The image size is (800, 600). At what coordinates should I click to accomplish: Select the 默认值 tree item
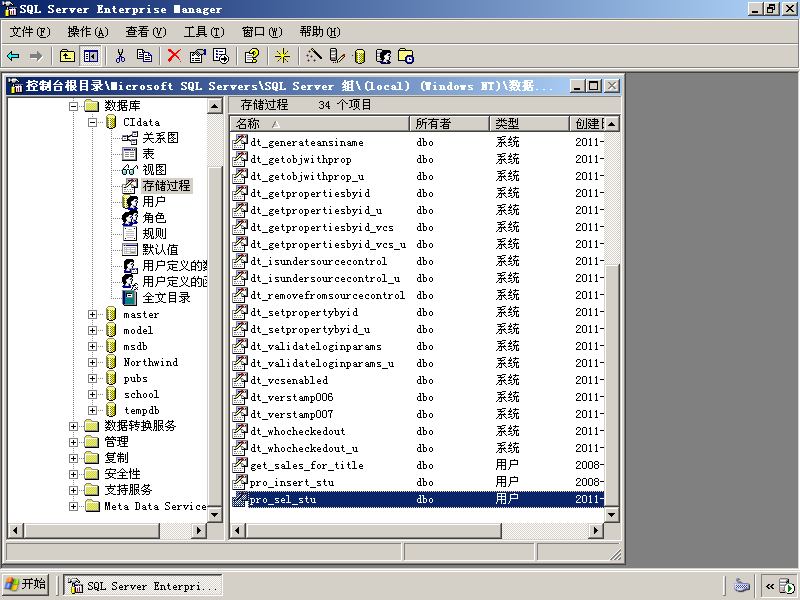click(x=160, y=249)
